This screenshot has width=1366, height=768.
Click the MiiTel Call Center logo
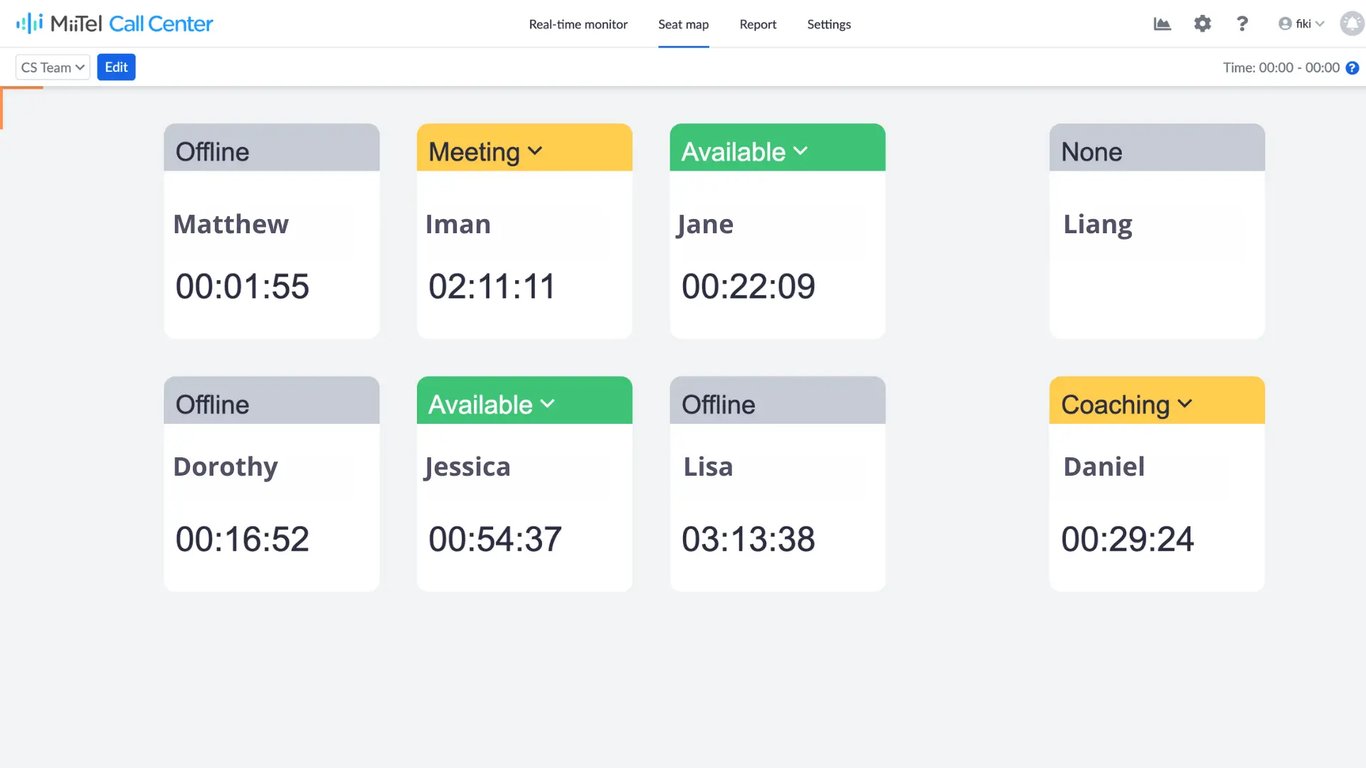(x=115, y=23)
